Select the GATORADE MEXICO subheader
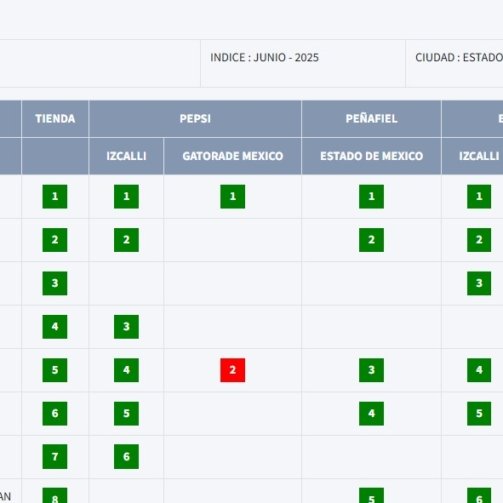The width and height of the screenshot is (503, 503). click(233, 156)
